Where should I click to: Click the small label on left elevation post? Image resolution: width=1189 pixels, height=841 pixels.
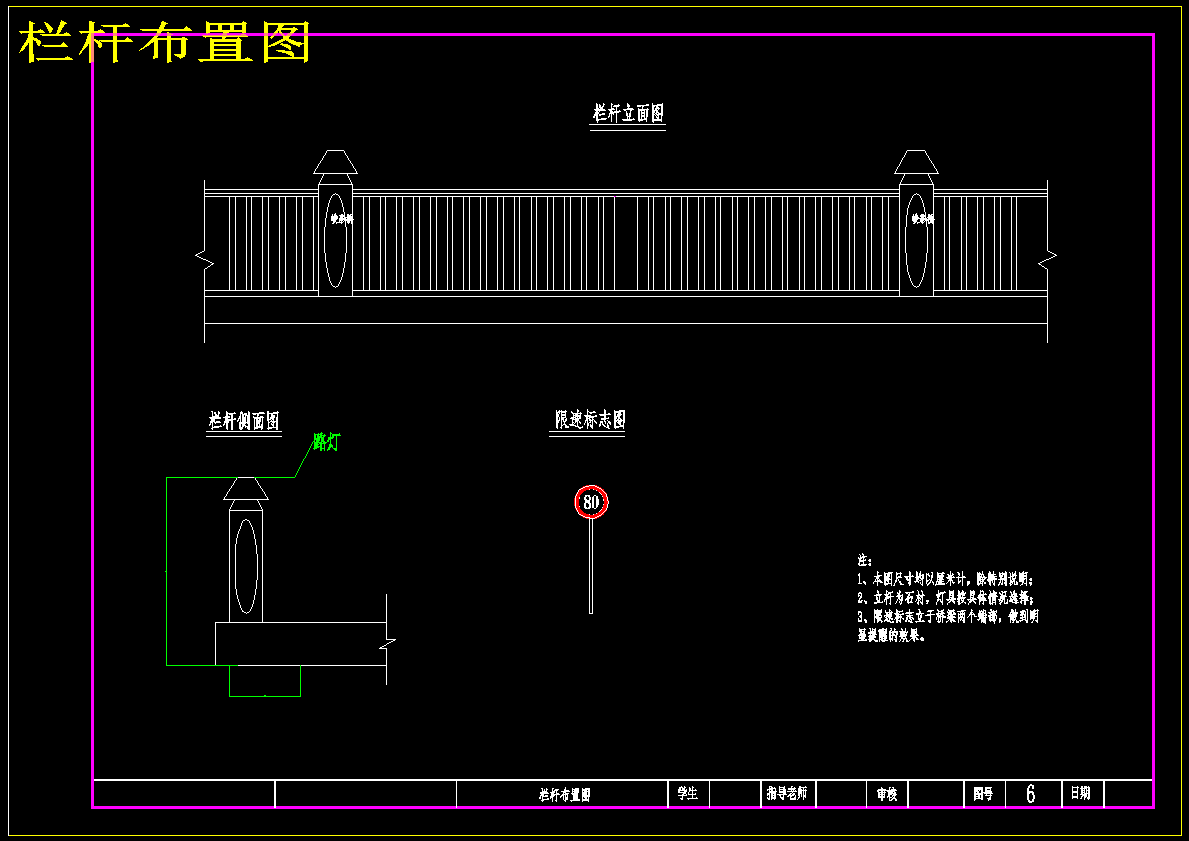342,219
